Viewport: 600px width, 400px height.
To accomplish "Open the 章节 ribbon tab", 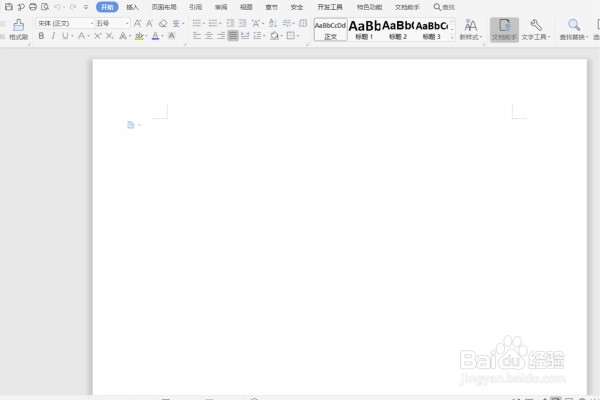I will point(271,7).
